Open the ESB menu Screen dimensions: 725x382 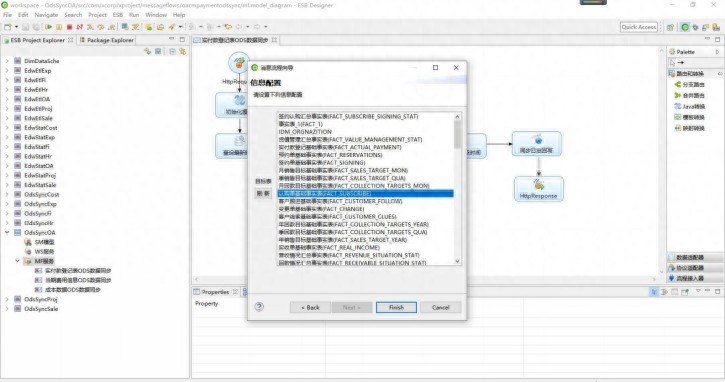(x=118, y=15)
